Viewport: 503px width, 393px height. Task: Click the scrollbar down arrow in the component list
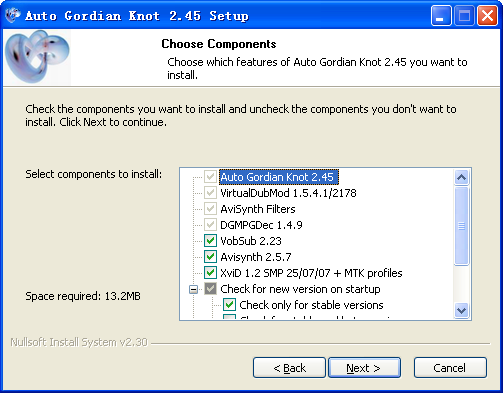pyautogui.click(x=462, y=311)
